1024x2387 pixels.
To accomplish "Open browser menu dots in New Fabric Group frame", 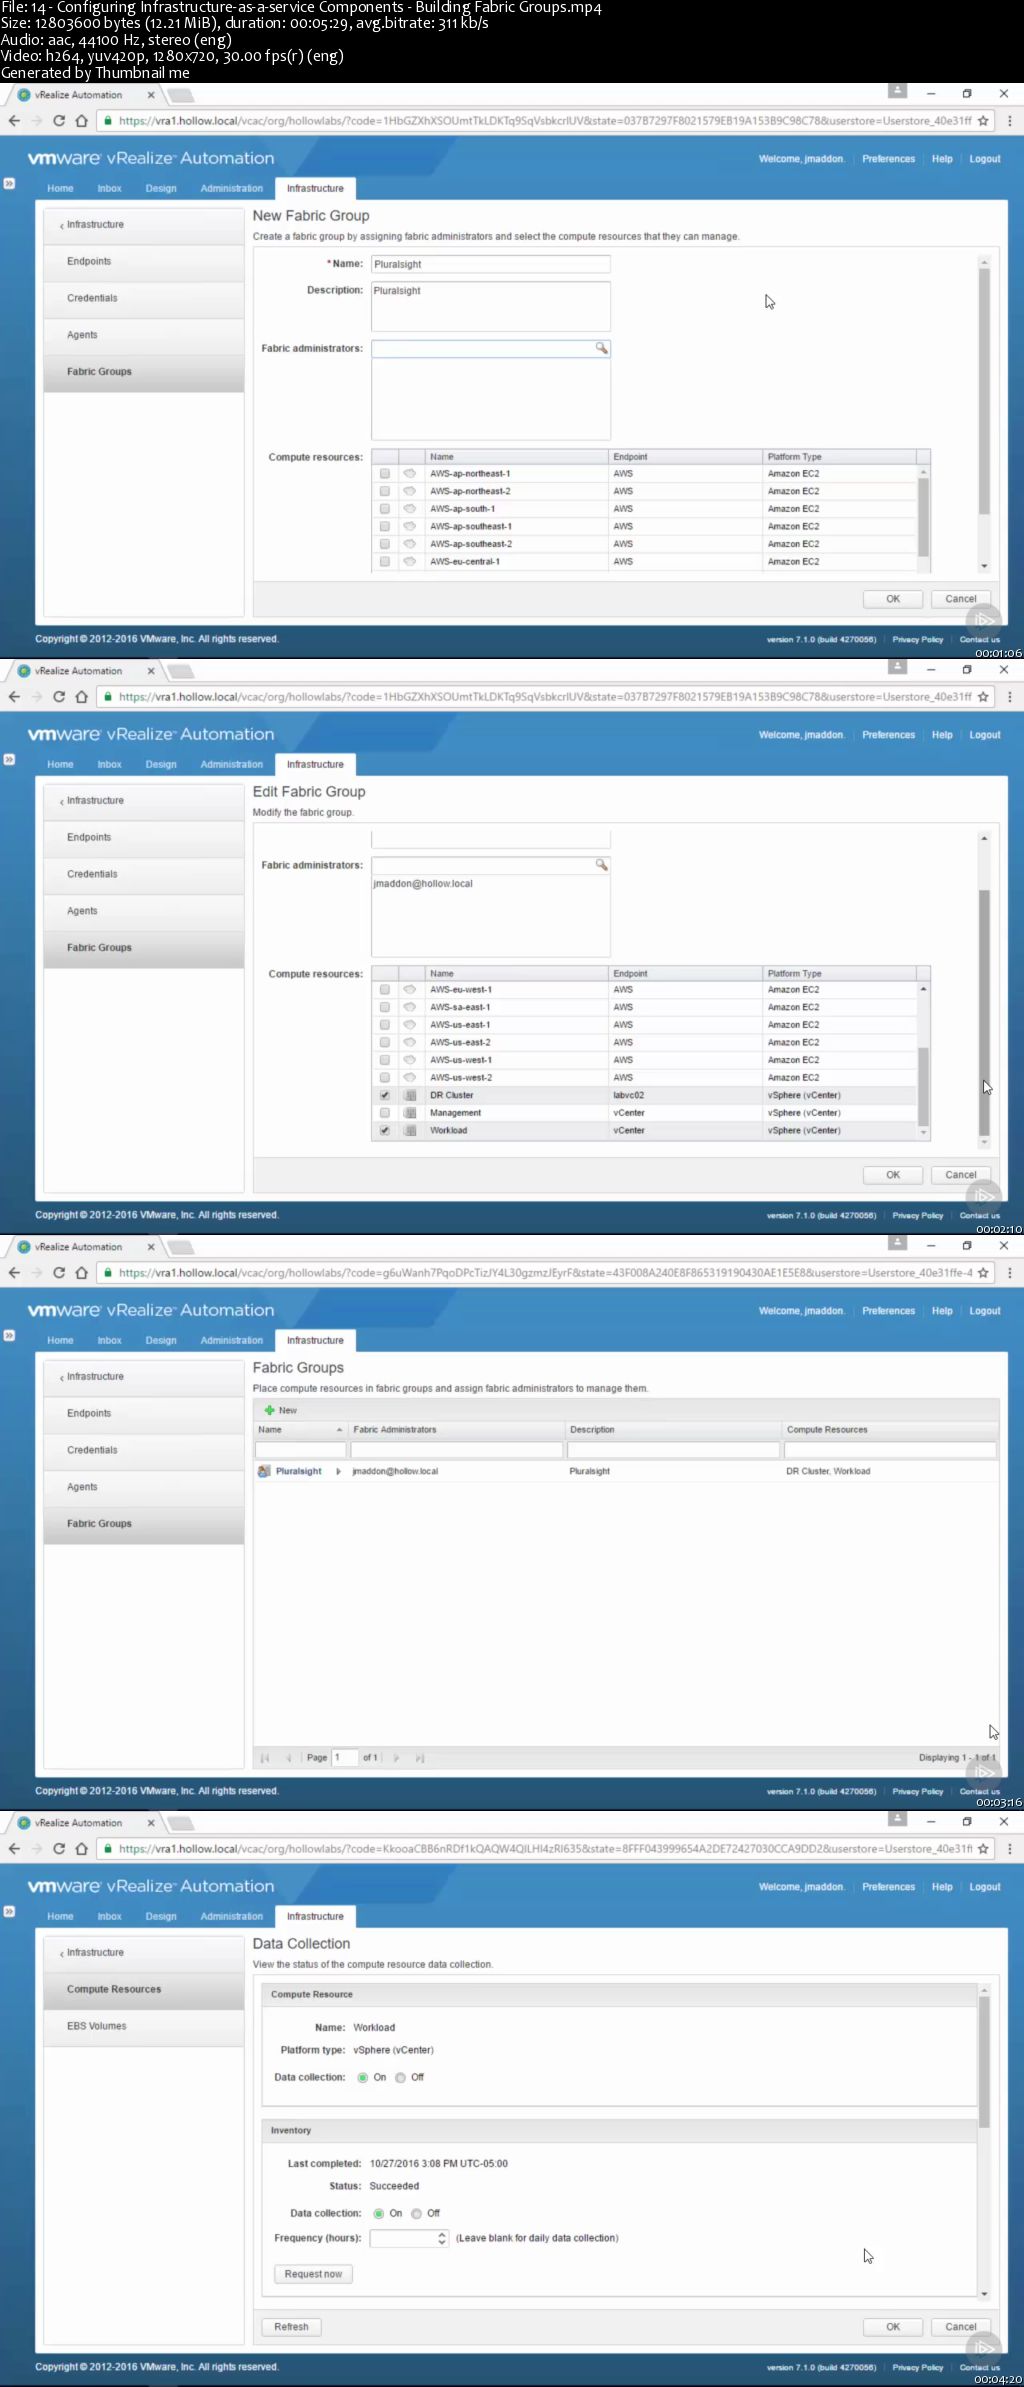I will click(x=1009, y=121).
